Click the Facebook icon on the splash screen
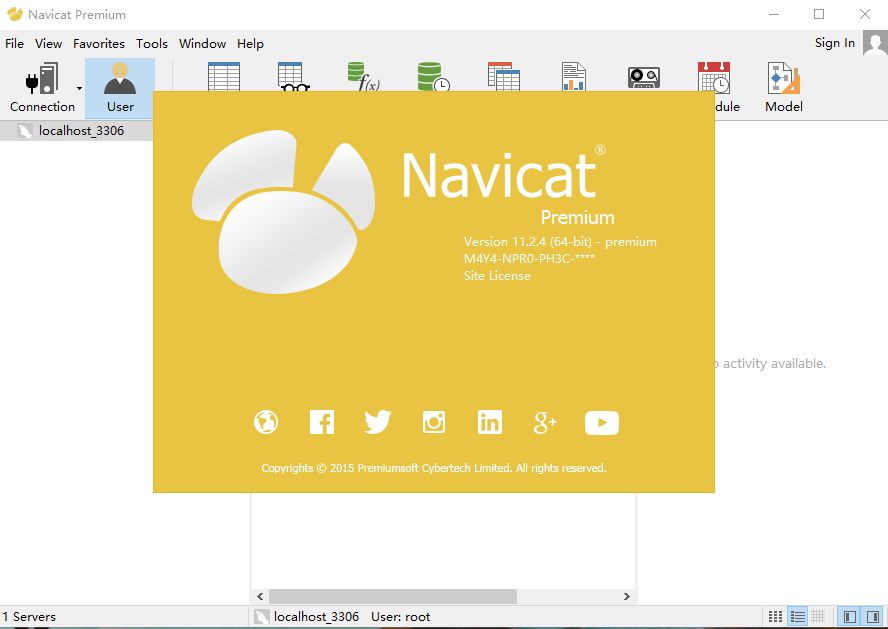 [x=322, y=422]
